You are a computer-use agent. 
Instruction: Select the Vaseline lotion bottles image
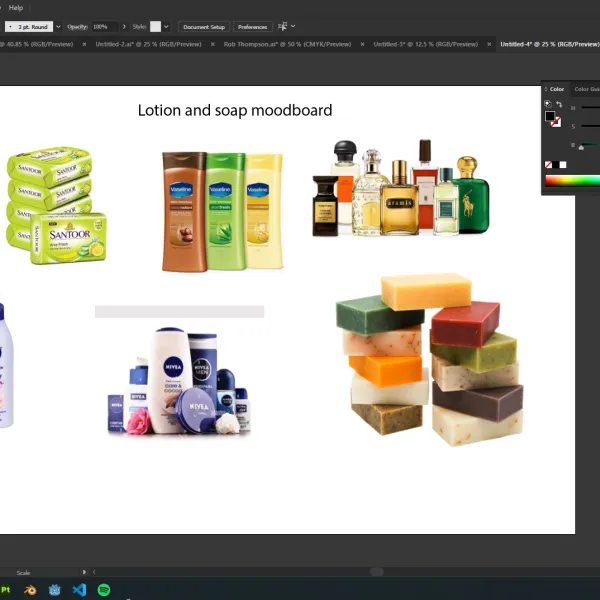[223, 212]
